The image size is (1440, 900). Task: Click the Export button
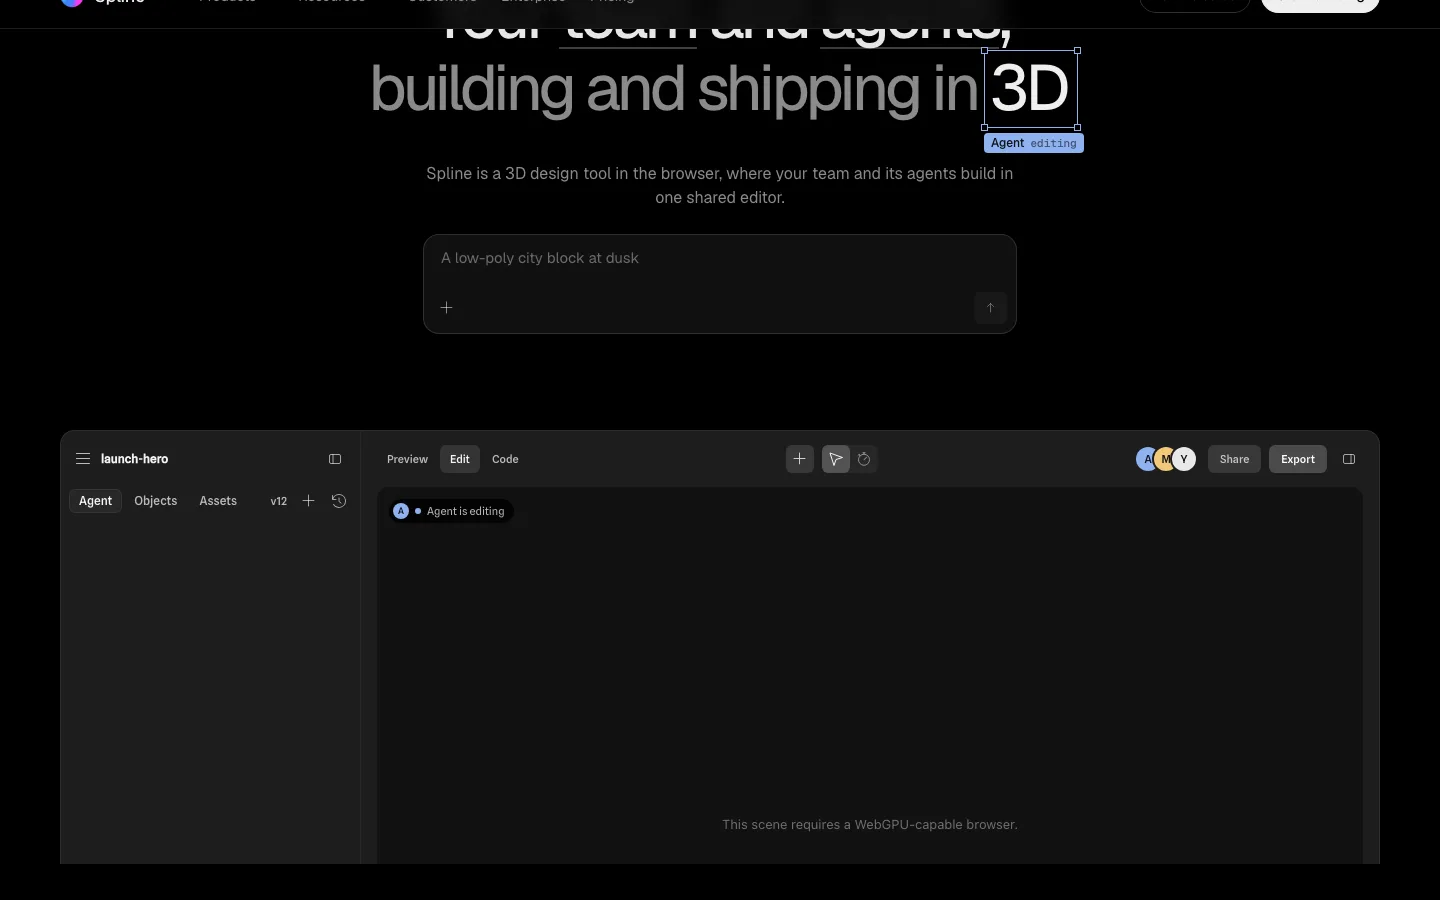click(x=1298, y=459)
